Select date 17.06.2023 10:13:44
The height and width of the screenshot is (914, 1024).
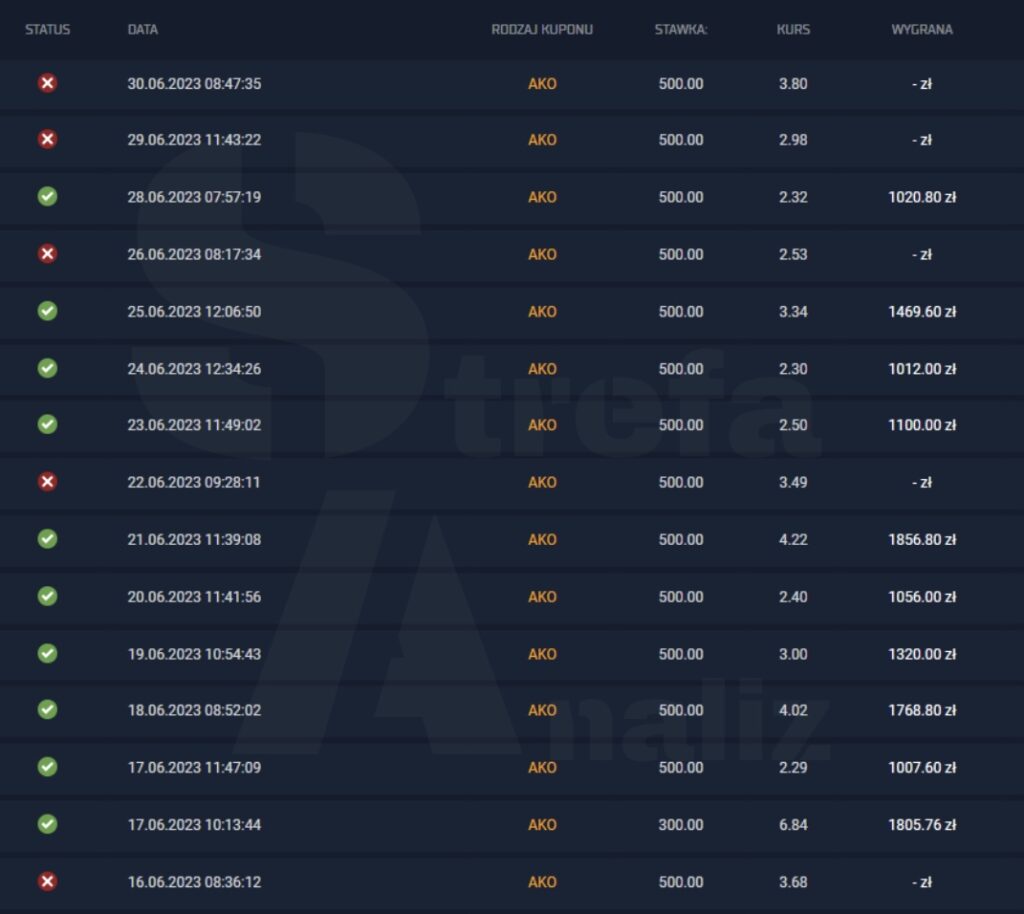point(194,825)
